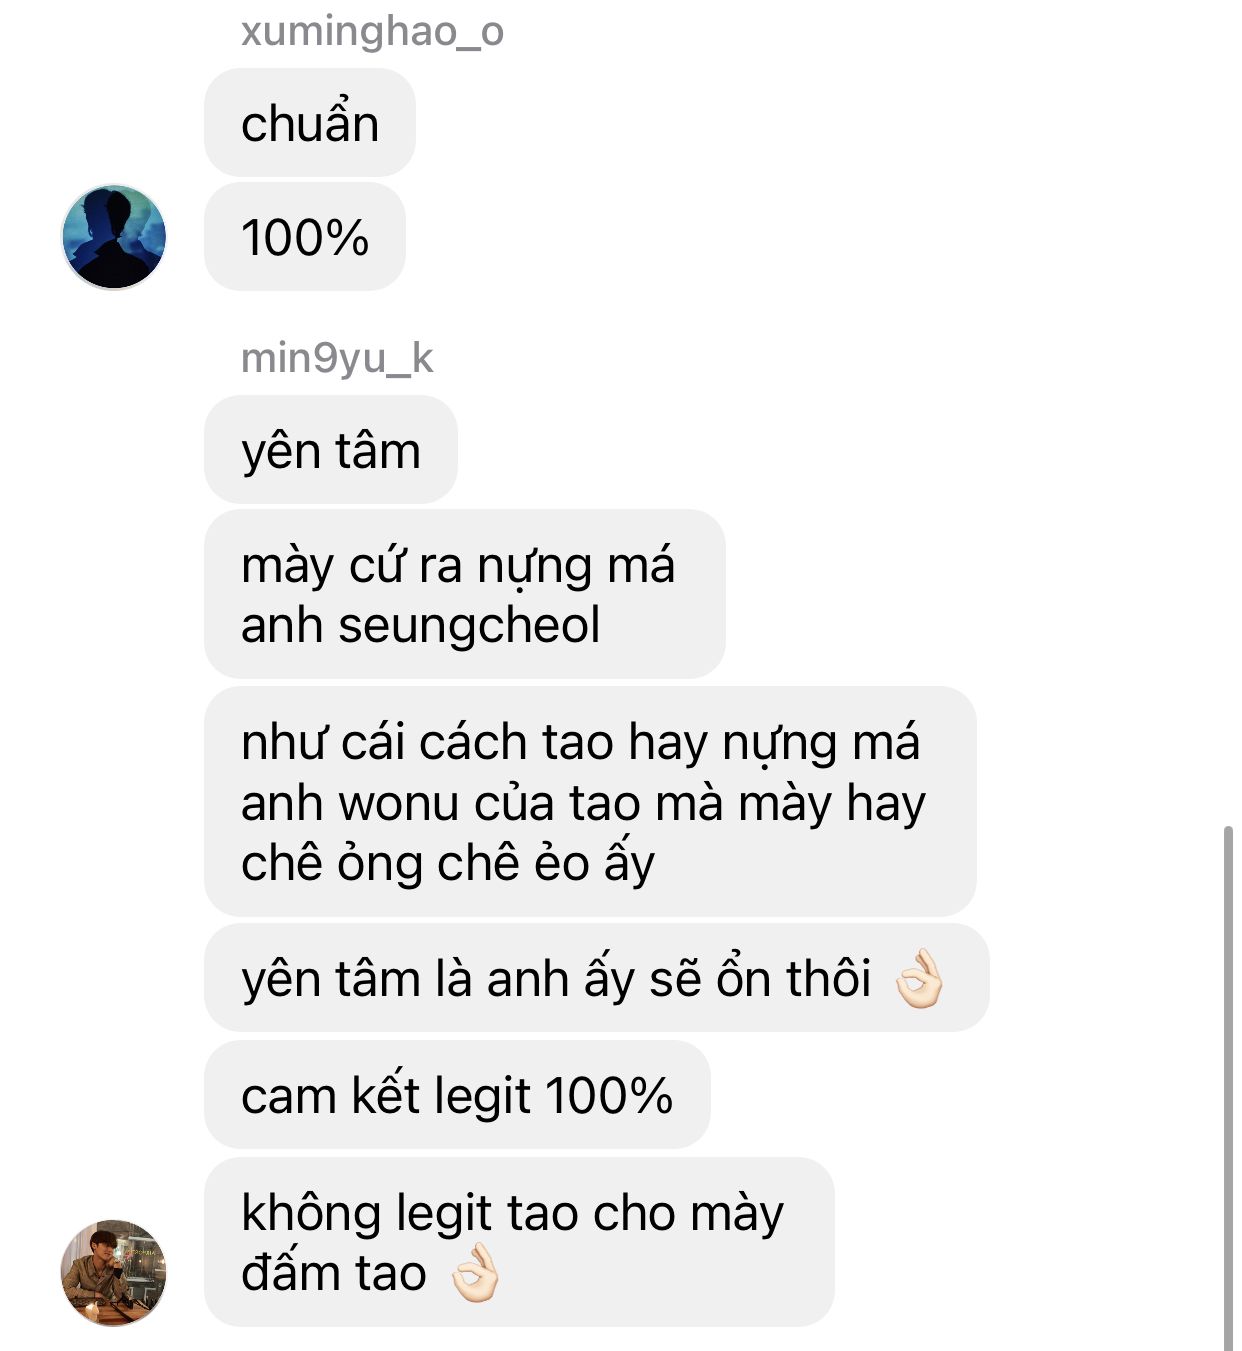This screenshot has width=1242, height=1351.
Task: Click the OK hand emoji after "đấm tao"
Action: pos(474,1272)
